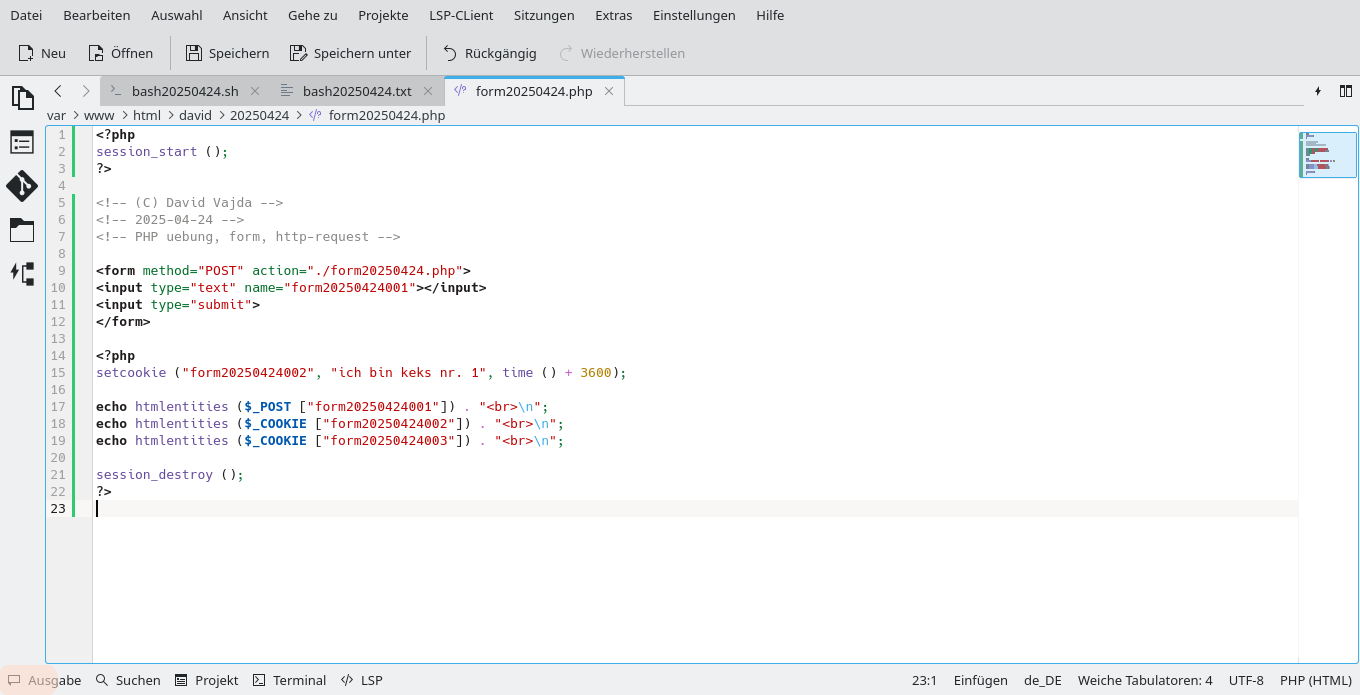
Task: Open the Filesystem browser panel
Action: pyautogui.click(x=22, y=230)
